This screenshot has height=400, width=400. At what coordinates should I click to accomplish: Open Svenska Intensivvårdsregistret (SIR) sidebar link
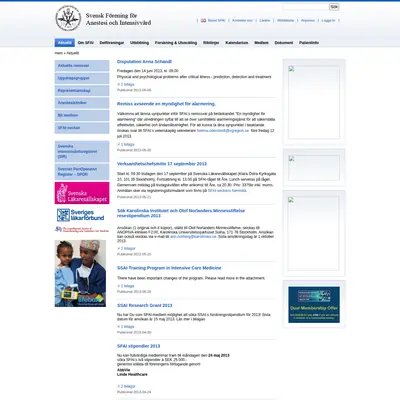point(82,151)
